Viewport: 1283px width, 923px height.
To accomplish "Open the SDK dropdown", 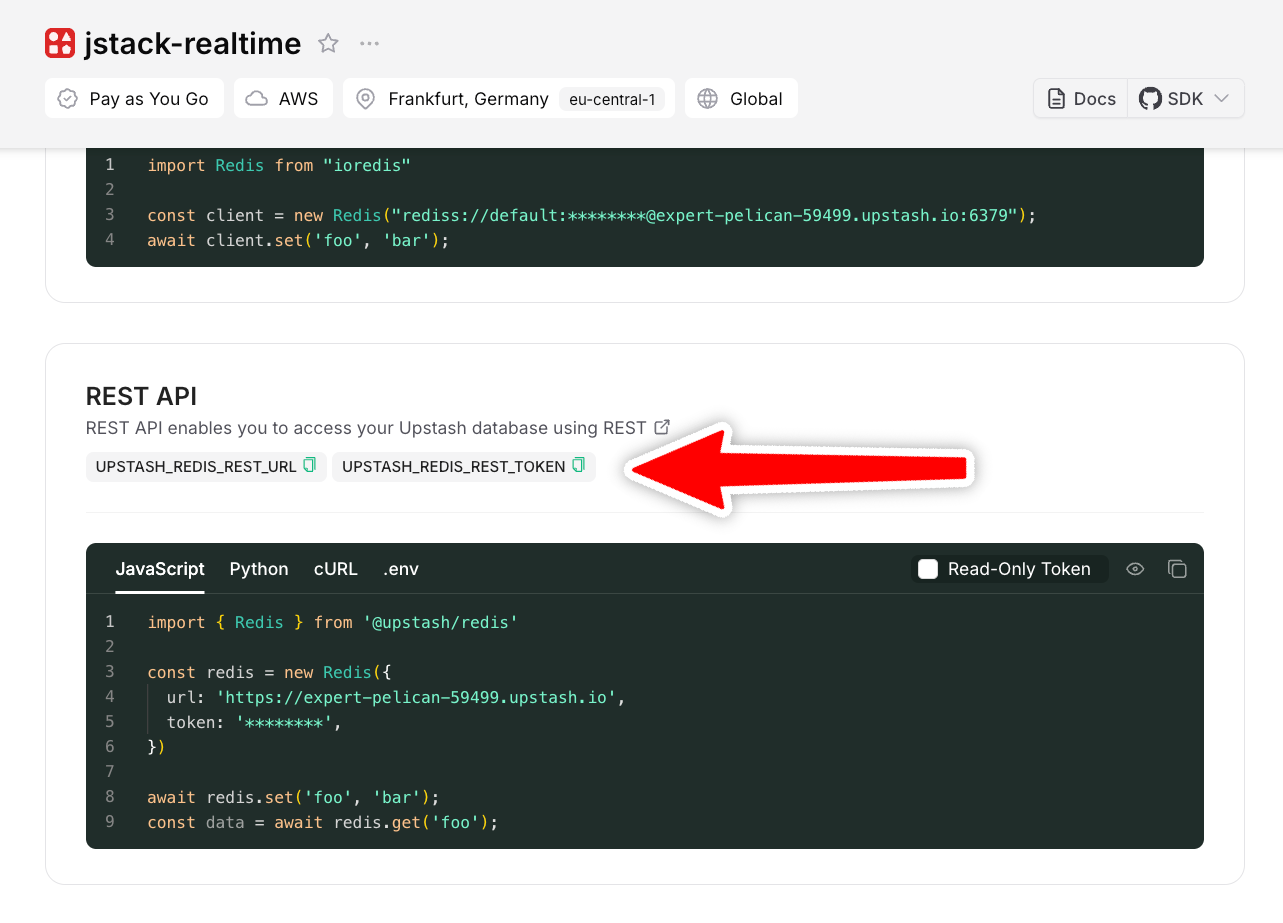I will click(x=1220, y=98).
